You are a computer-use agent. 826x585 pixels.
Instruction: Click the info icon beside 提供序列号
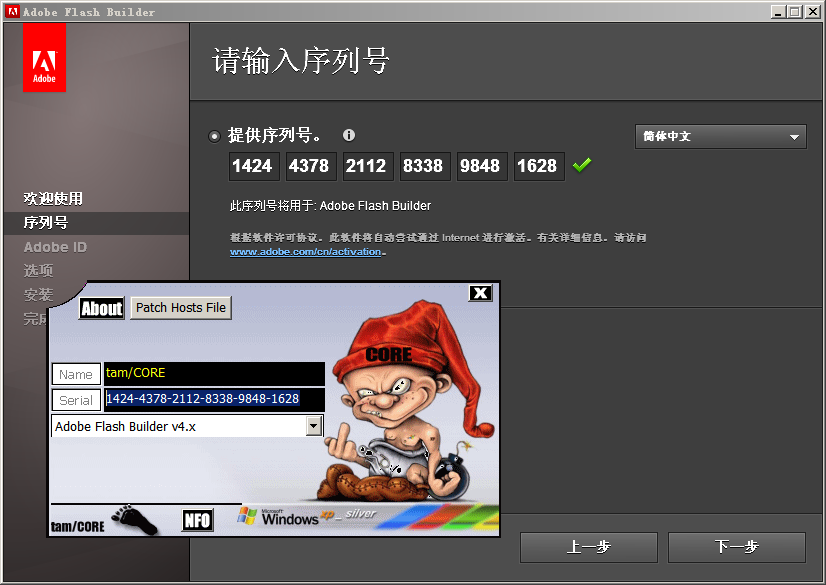[x=349, y=135]
